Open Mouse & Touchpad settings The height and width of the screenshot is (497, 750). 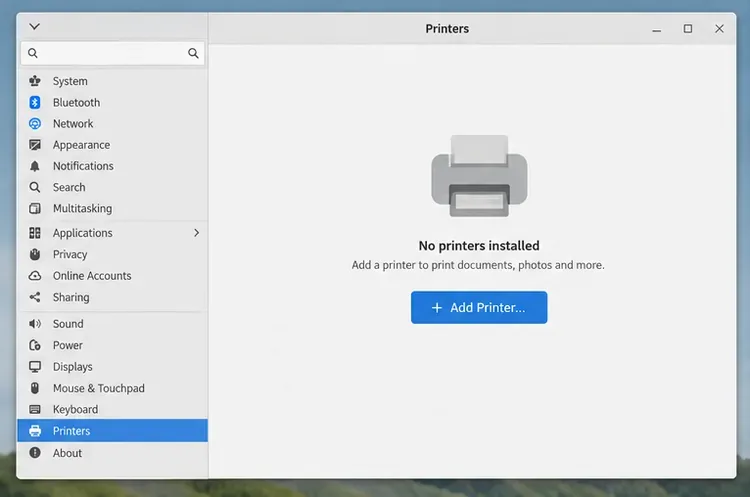point(99,388)
